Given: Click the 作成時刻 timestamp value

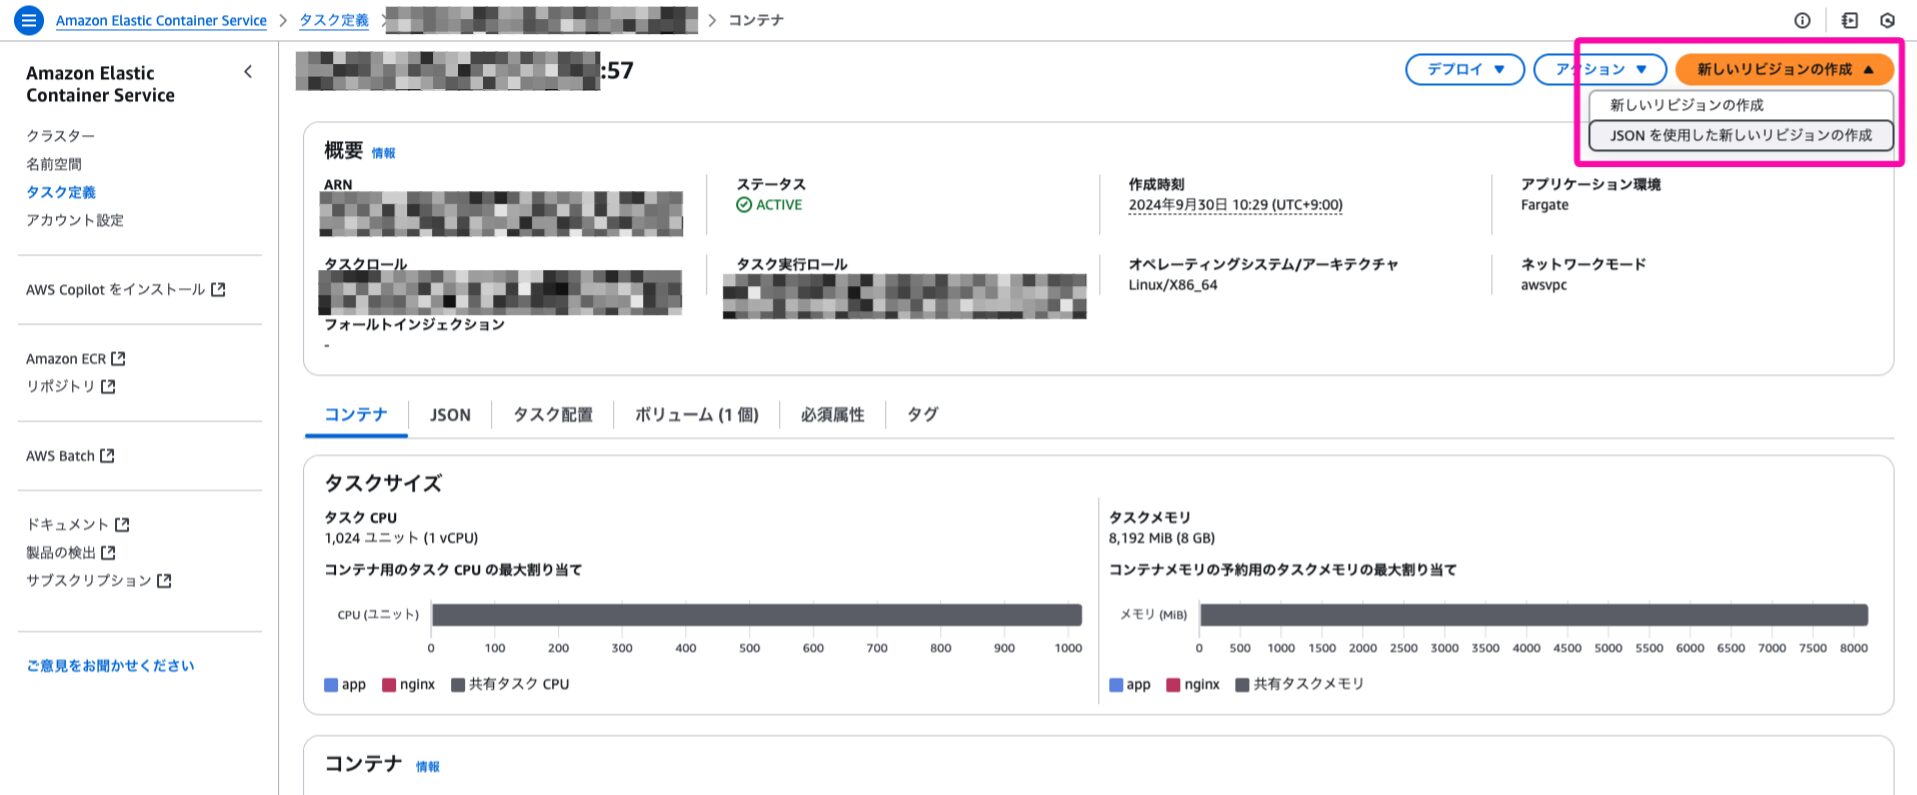Looking at the screenshot, I should pos(1236,205).
